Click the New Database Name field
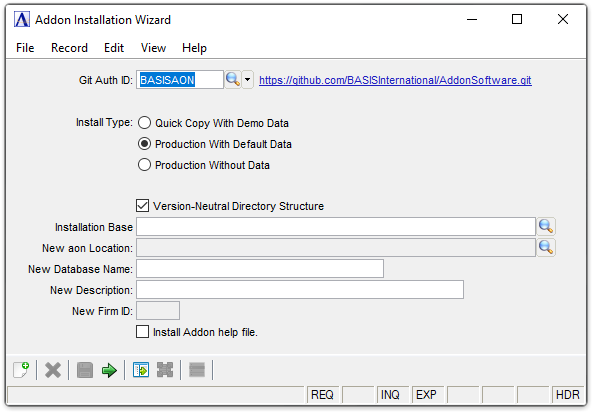596x415 pixels. coord(260,269)
